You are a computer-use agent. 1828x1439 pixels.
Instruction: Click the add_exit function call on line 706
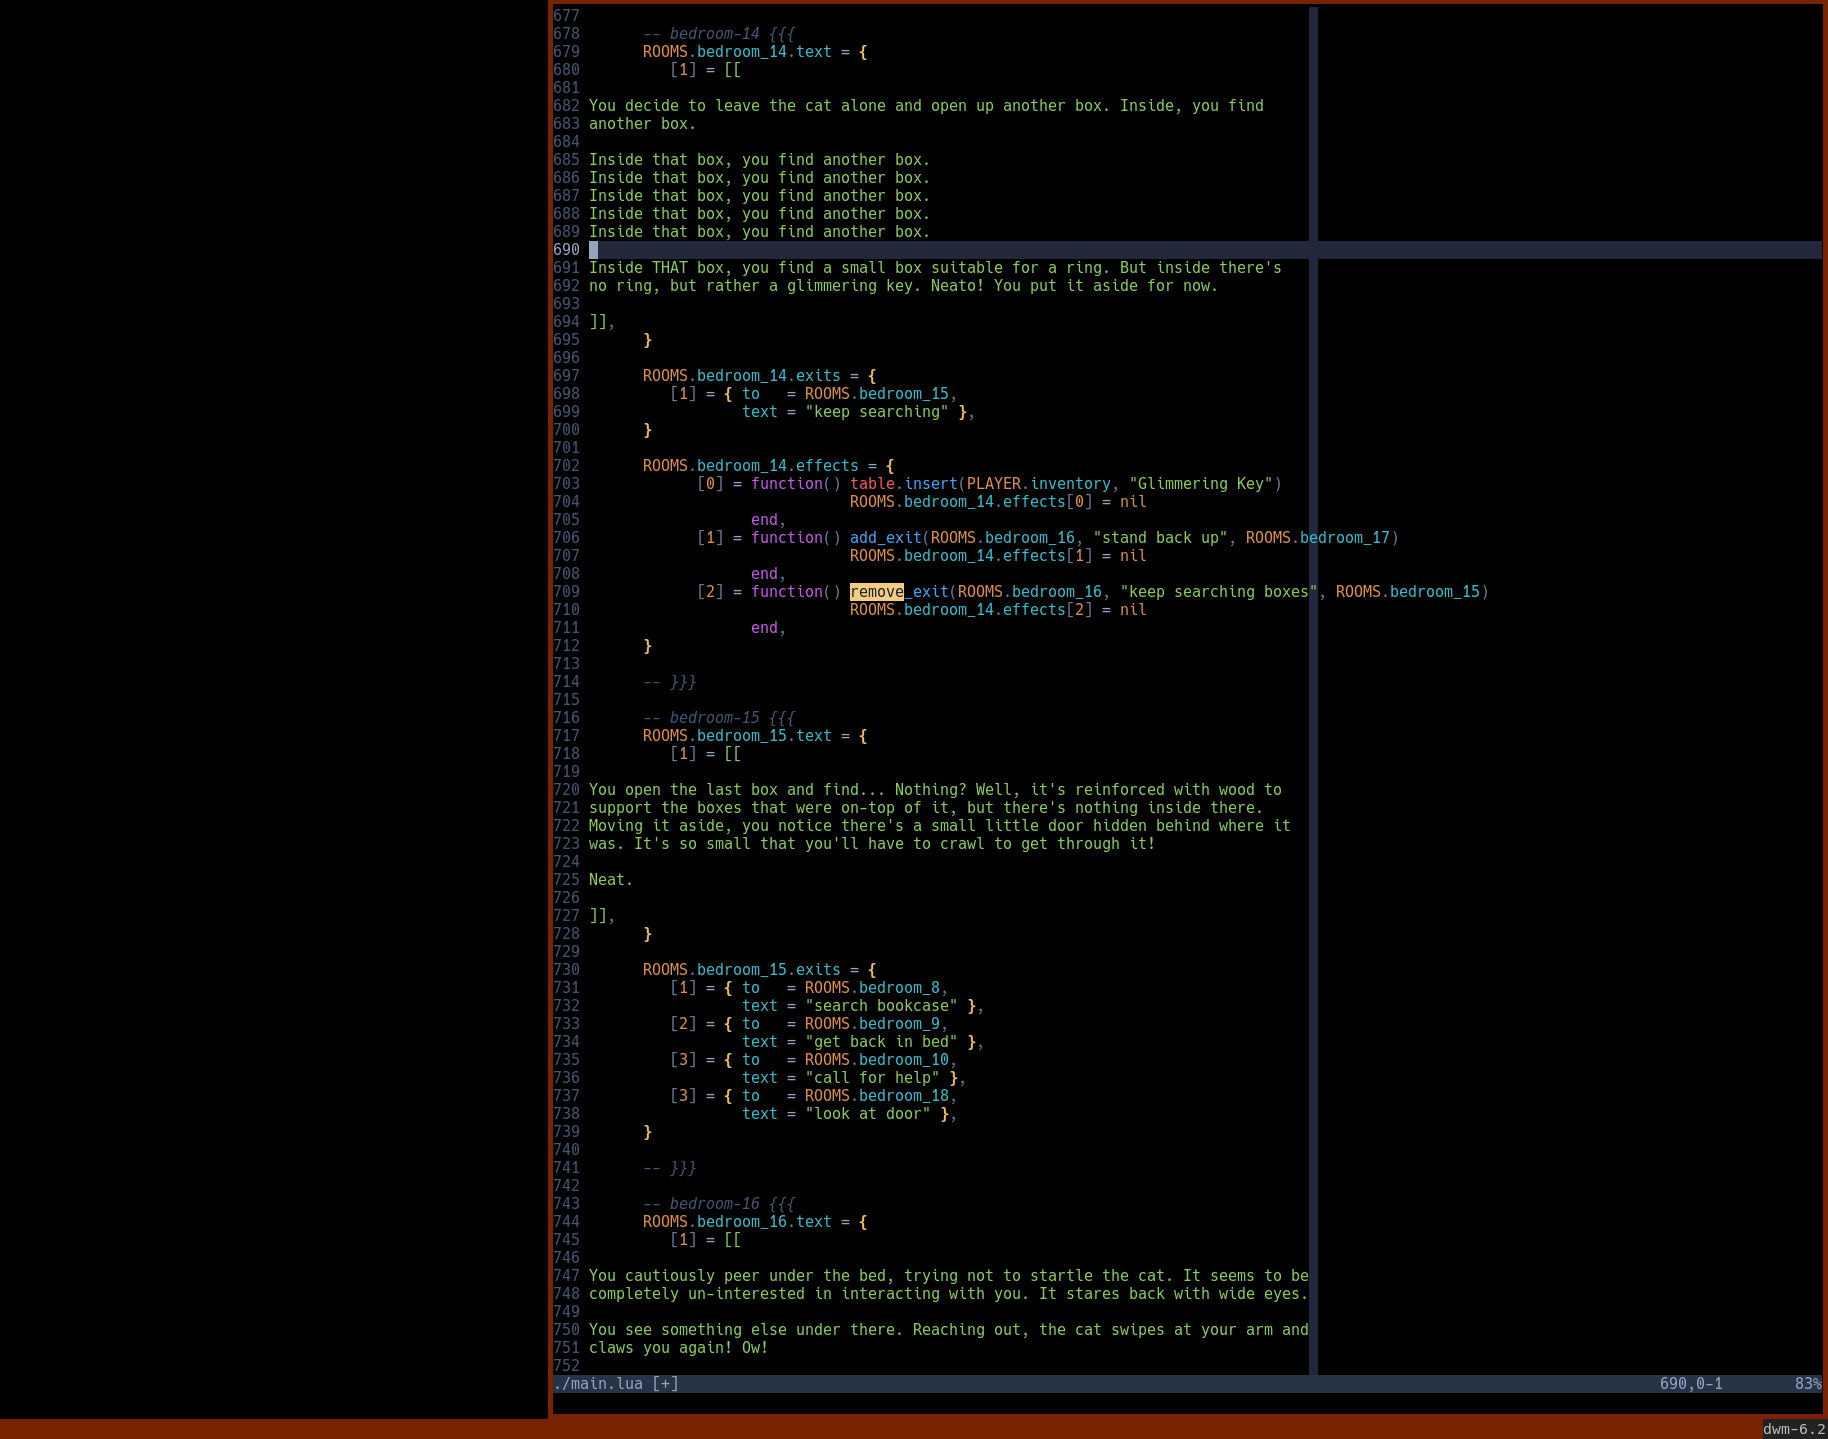tap(885, 537)
